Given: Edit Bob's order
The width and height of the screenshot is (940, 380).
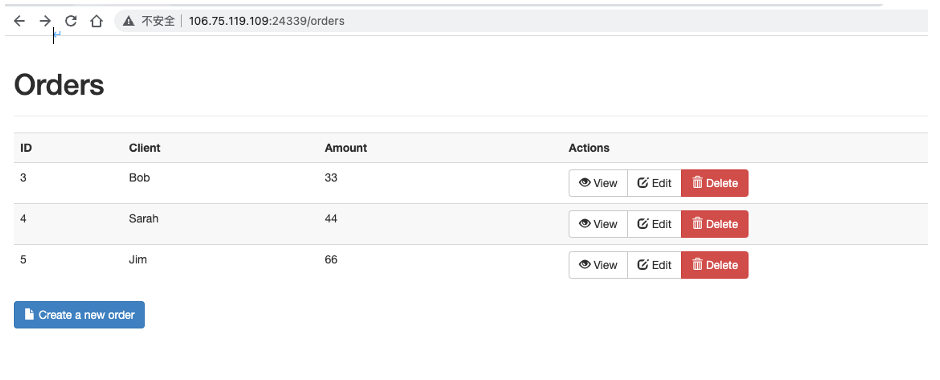Looking at the screenshot, I should [655, 183].
